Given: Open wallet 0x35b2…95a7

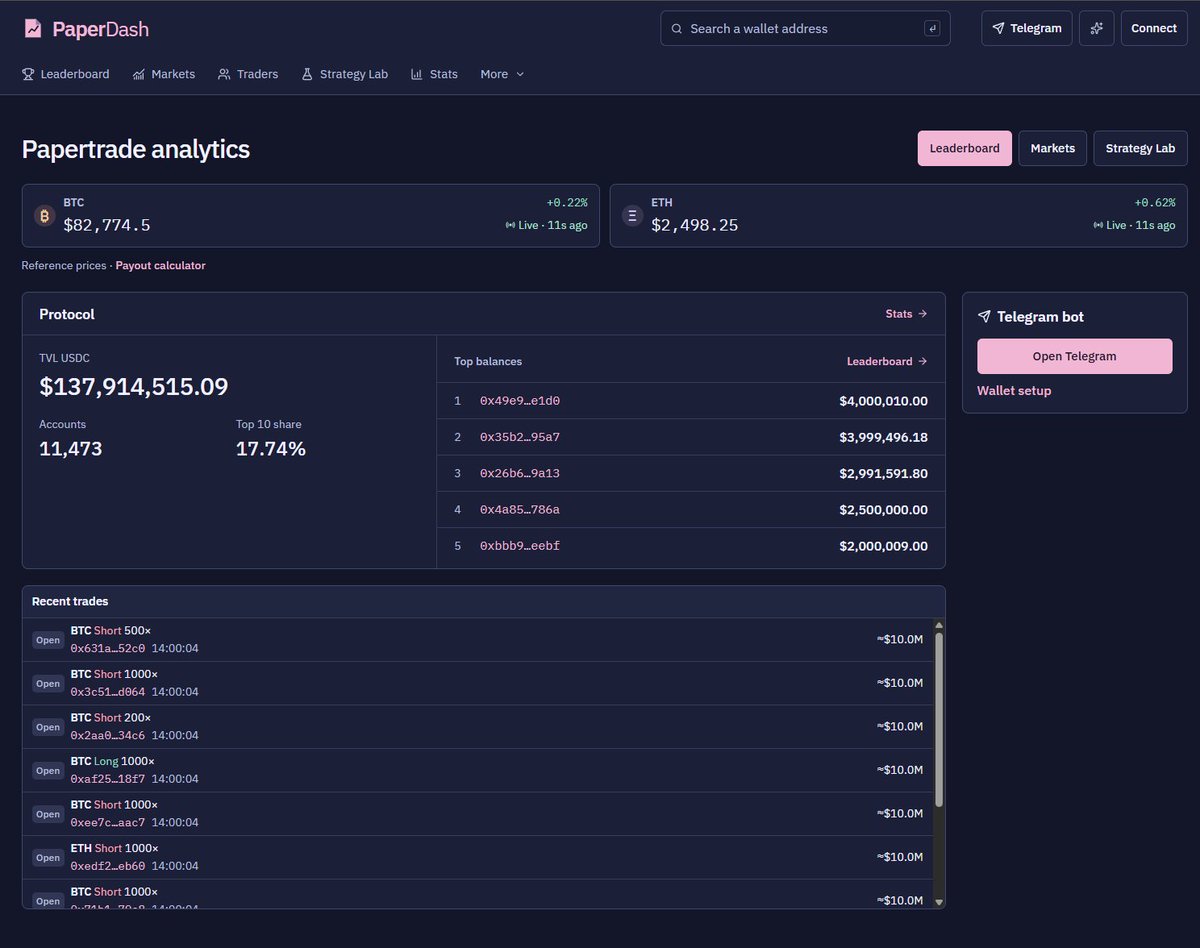Looking at the screenshot, I should point(520,437).
